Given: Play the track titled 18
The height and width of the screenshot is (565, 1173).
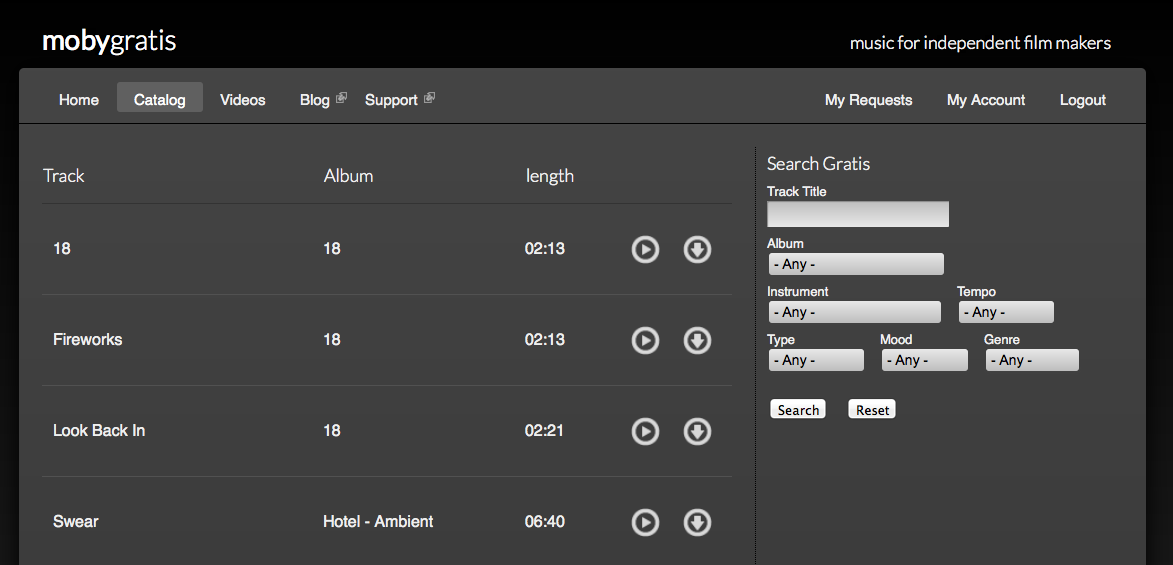Looking at the screenshot, I should (645, 249).
